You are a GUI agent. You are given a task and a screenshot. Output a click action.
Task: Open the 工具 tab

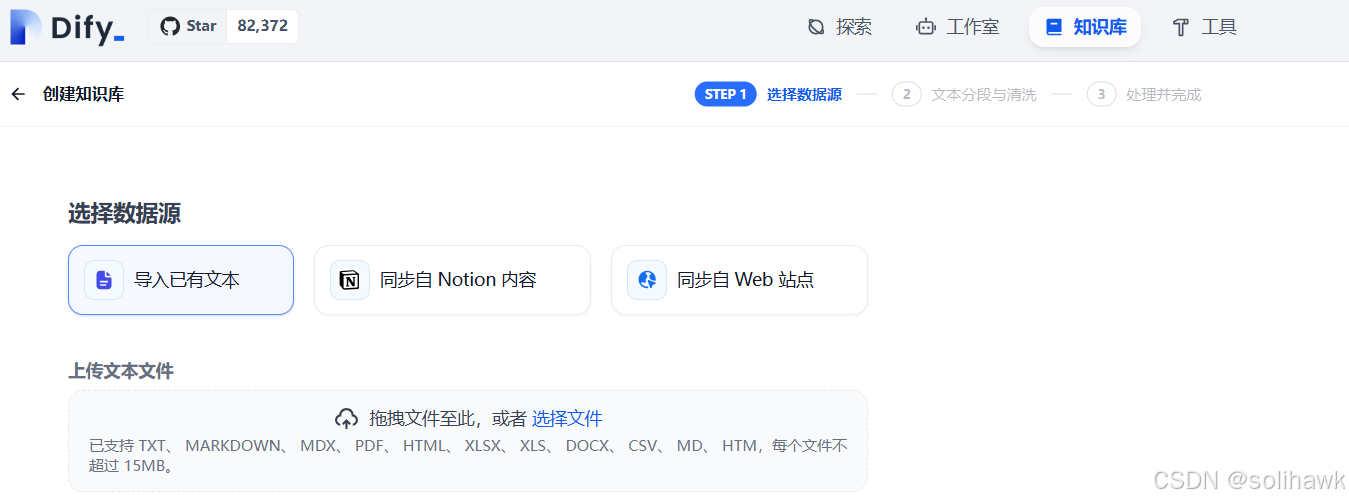point(1204,27)
